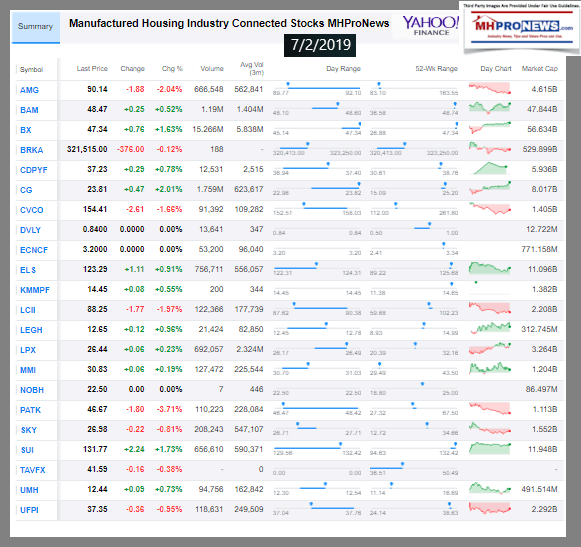Click PATK change percent -3.71%
581x547 pixels.
[x=169, y=410]
